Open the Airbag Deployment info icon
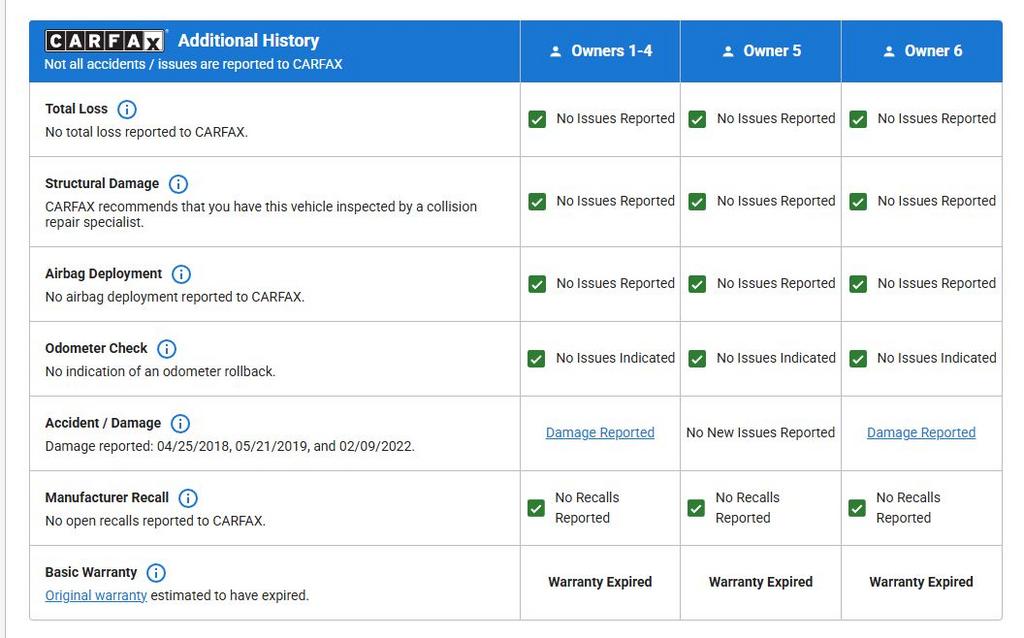 181,274
